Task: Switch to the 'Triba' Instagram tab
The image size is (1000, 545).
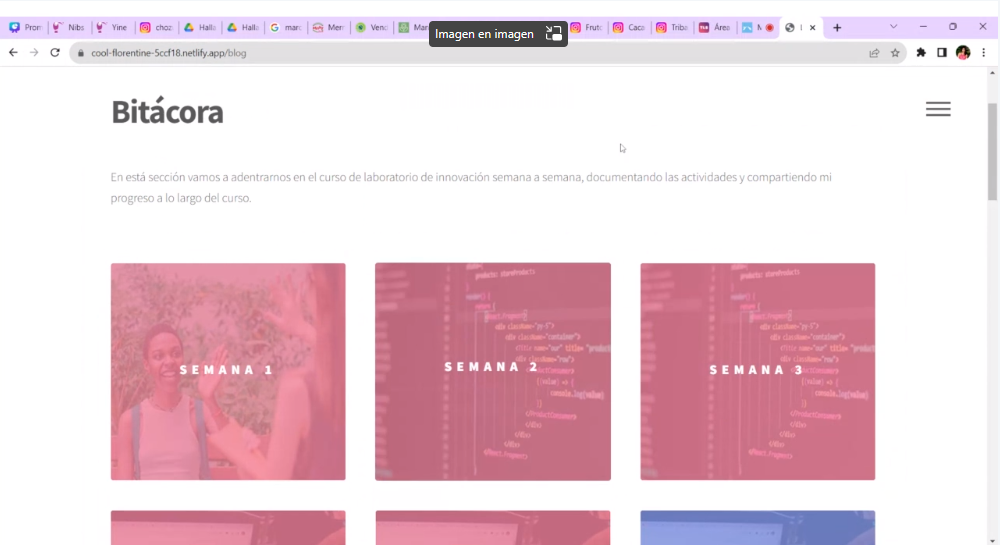Action: [673, 27]
